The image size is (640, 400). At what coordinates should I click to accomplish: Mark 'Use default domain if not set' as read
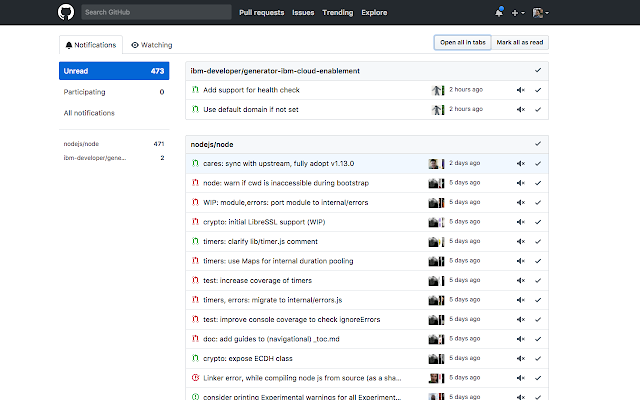point(538,109)
